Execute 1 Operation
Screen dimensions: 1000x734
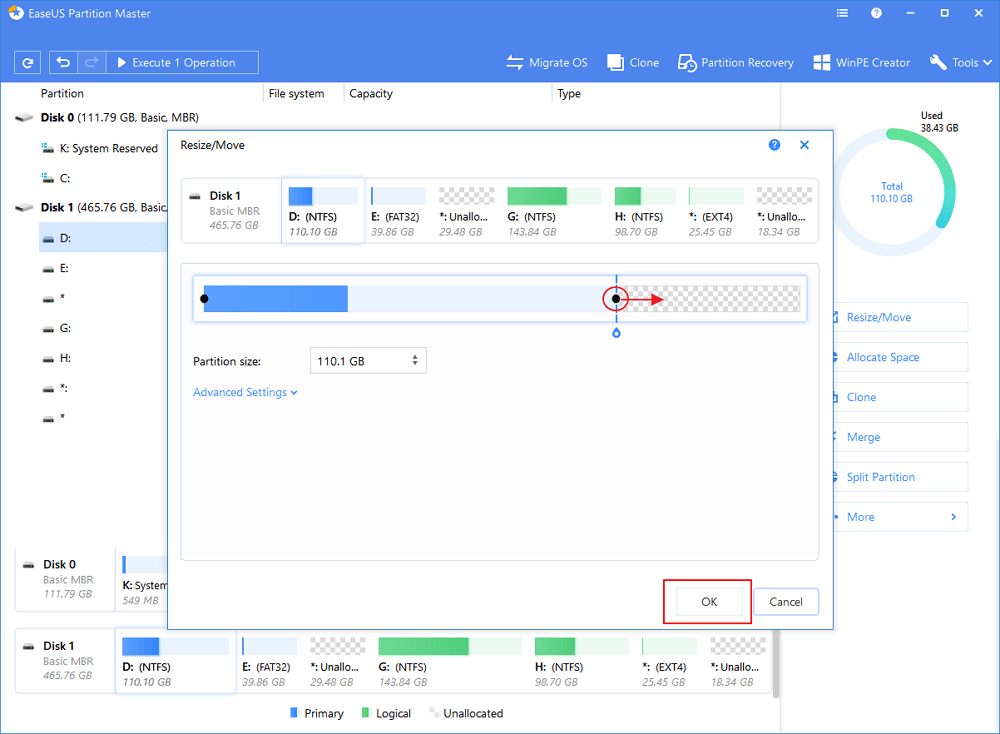click(x=182, y=62)
